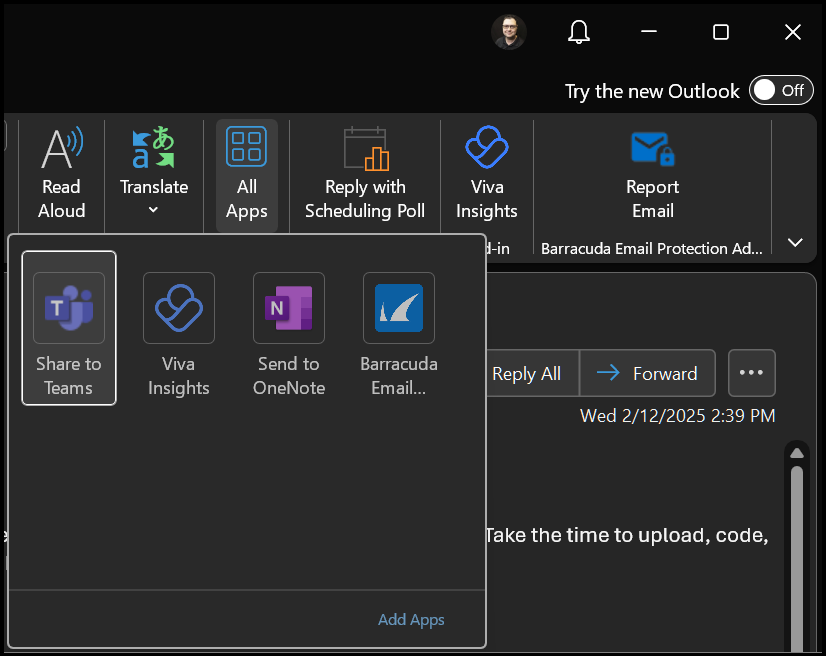
Task: Click the Barracuda Email Protection Ad... group label
Action: [x=652, y=248]
